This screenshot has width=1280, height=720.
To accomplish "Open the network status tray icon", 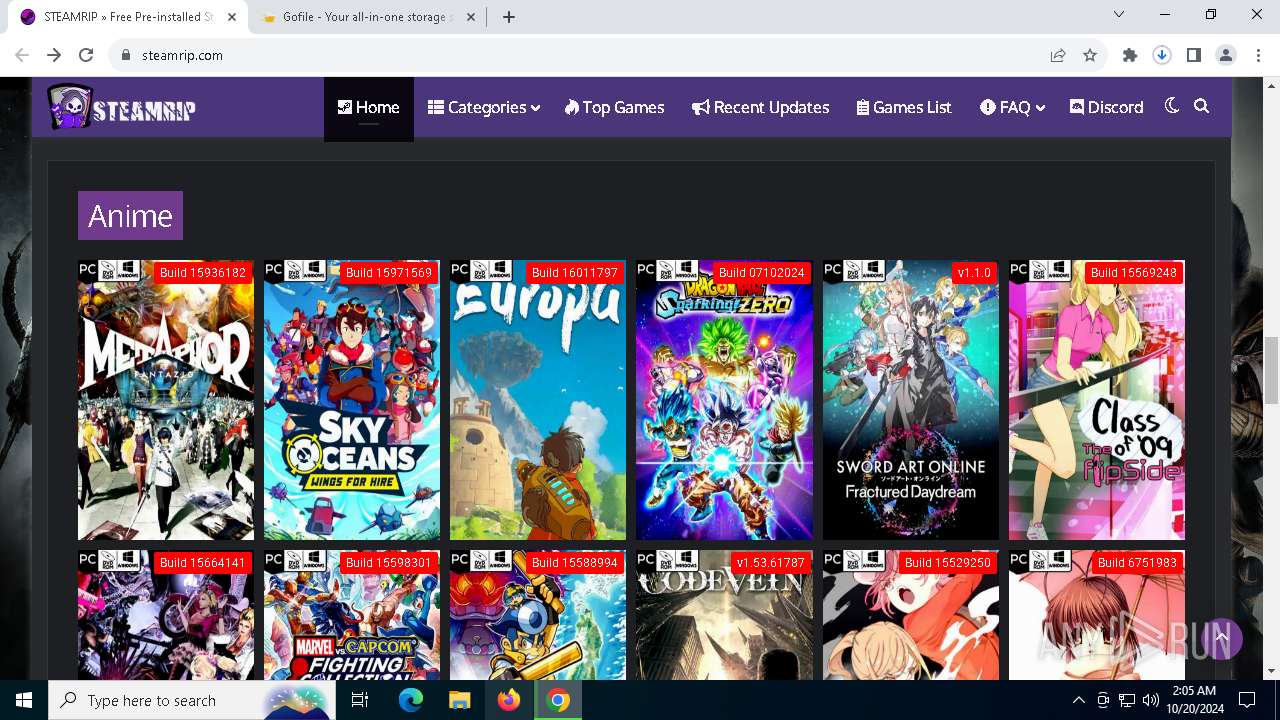I will [x=1127, y=700].
